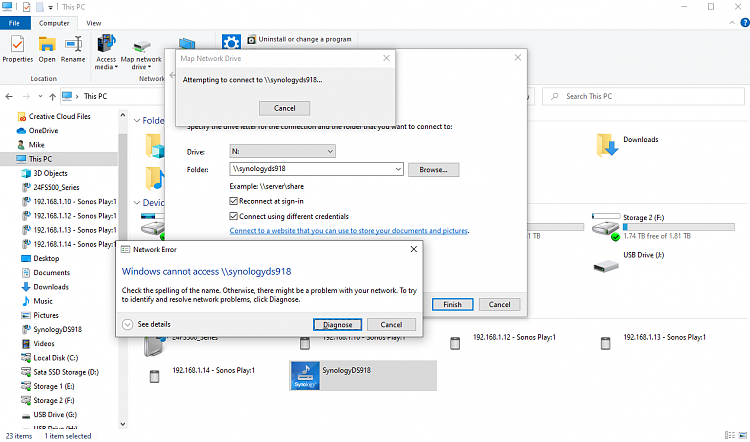Click Finish in Map Network Drive wizard

point(452,304)
